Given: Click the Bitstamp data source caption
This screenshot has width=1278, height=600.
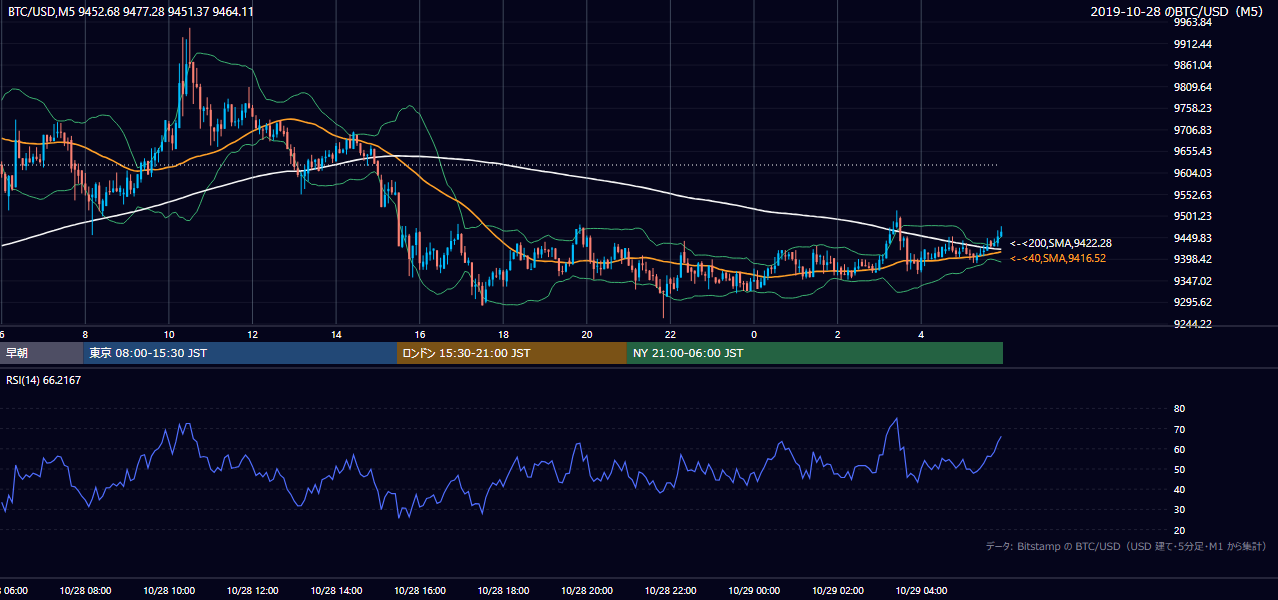Looking at the screenshot, I should 1126,546.
